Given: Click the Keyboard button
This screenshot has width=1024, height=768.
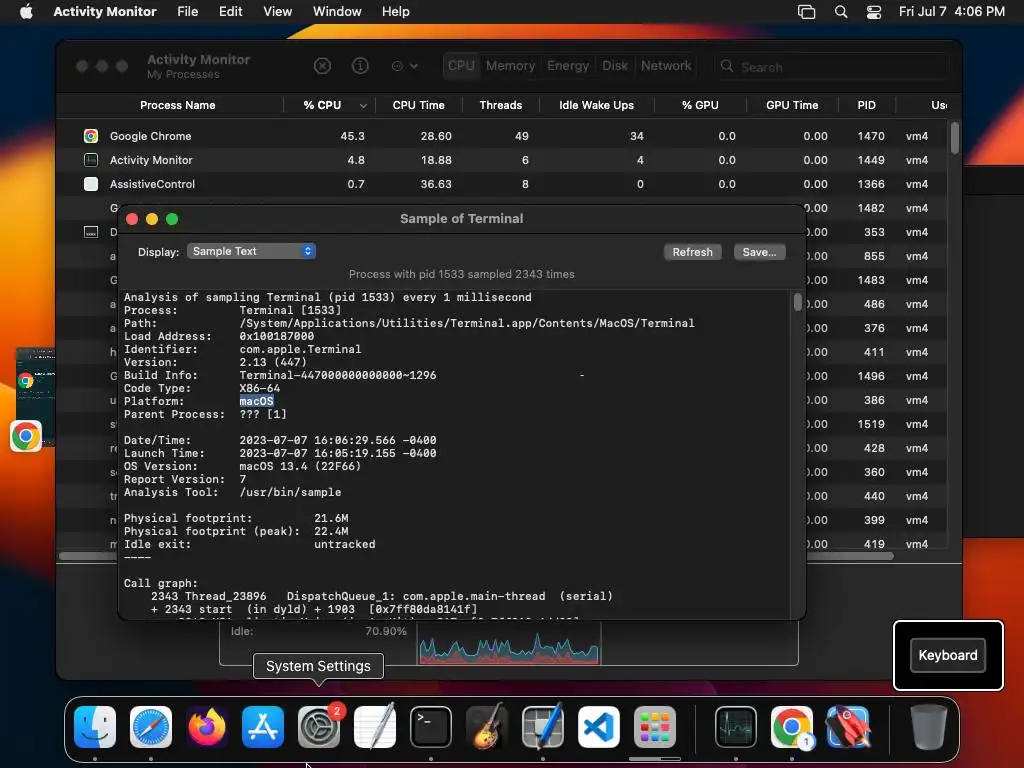Looking at the screenshot, I should tap(948, 655).
